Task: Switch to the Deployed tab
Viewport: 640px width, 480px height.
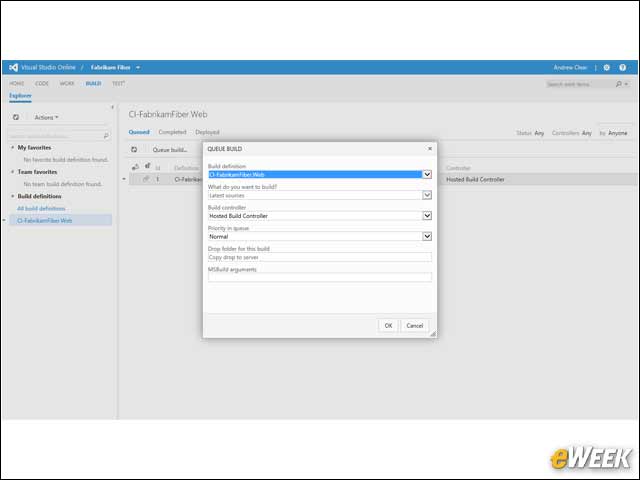Action: pyautogui.click(x=207, y=132)
